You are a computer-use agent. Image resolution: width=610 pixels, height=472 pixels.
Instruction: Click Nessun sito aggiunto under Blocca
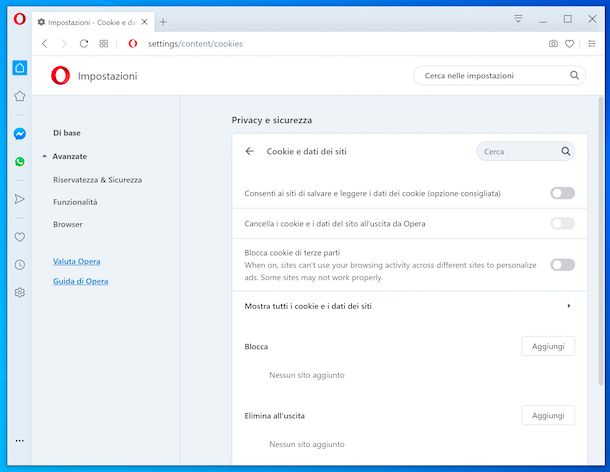(x=307, y=375)
